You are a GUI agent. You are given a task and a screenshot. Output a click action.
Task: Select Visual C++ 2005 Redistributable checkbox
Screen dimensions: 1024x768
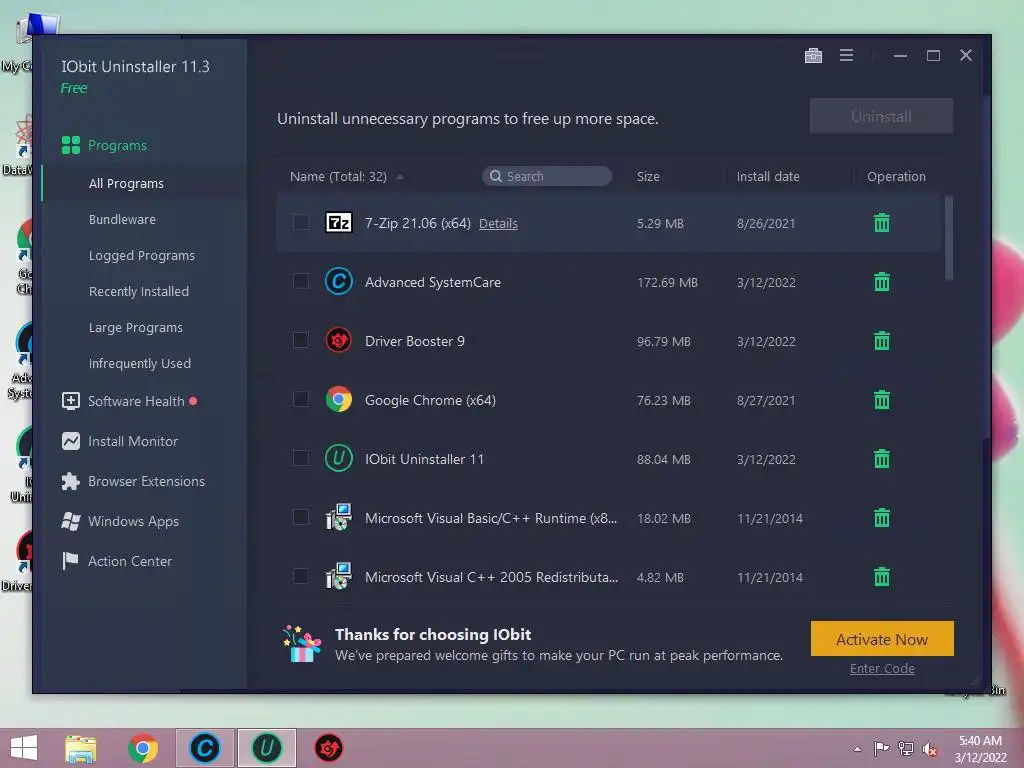300,576
